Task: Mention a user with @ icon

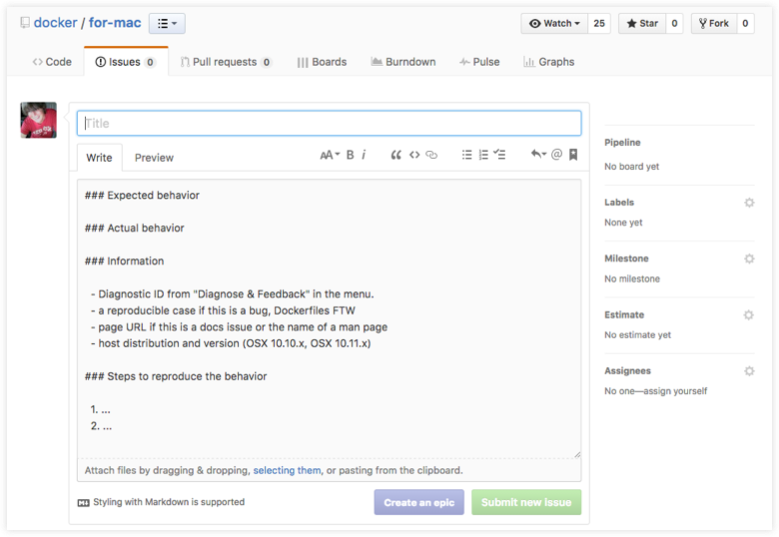Action: coord(557,155)
